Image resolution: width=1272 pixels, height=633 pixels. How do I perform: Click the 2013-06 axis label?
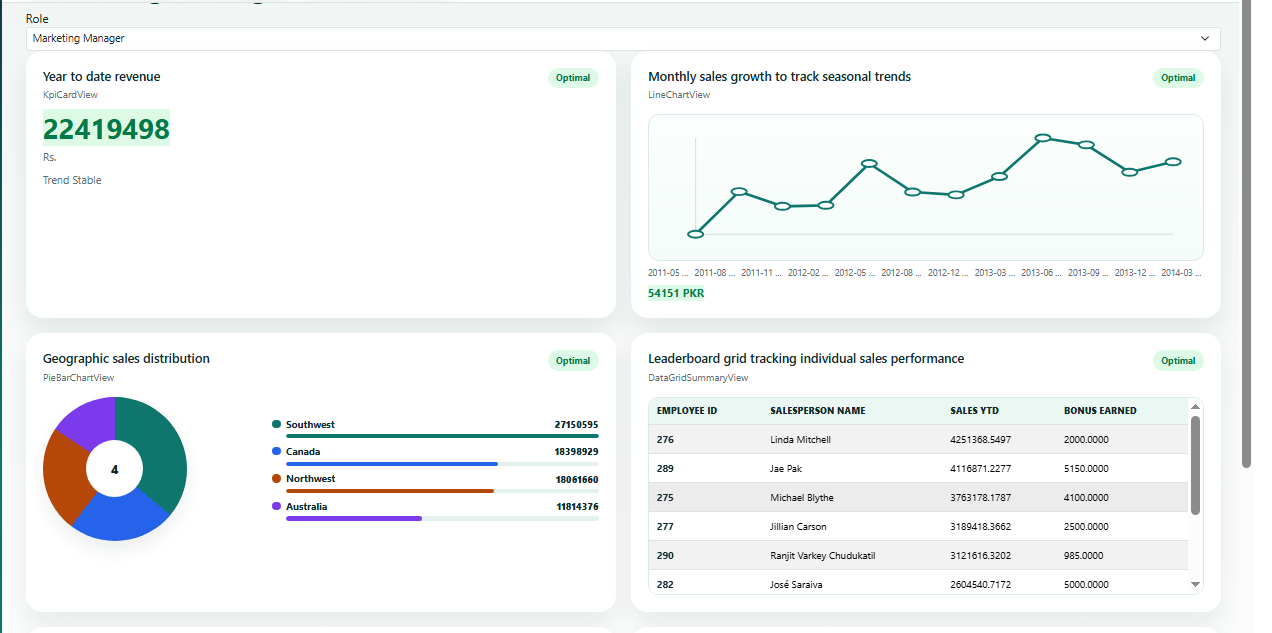(1040, 273)
